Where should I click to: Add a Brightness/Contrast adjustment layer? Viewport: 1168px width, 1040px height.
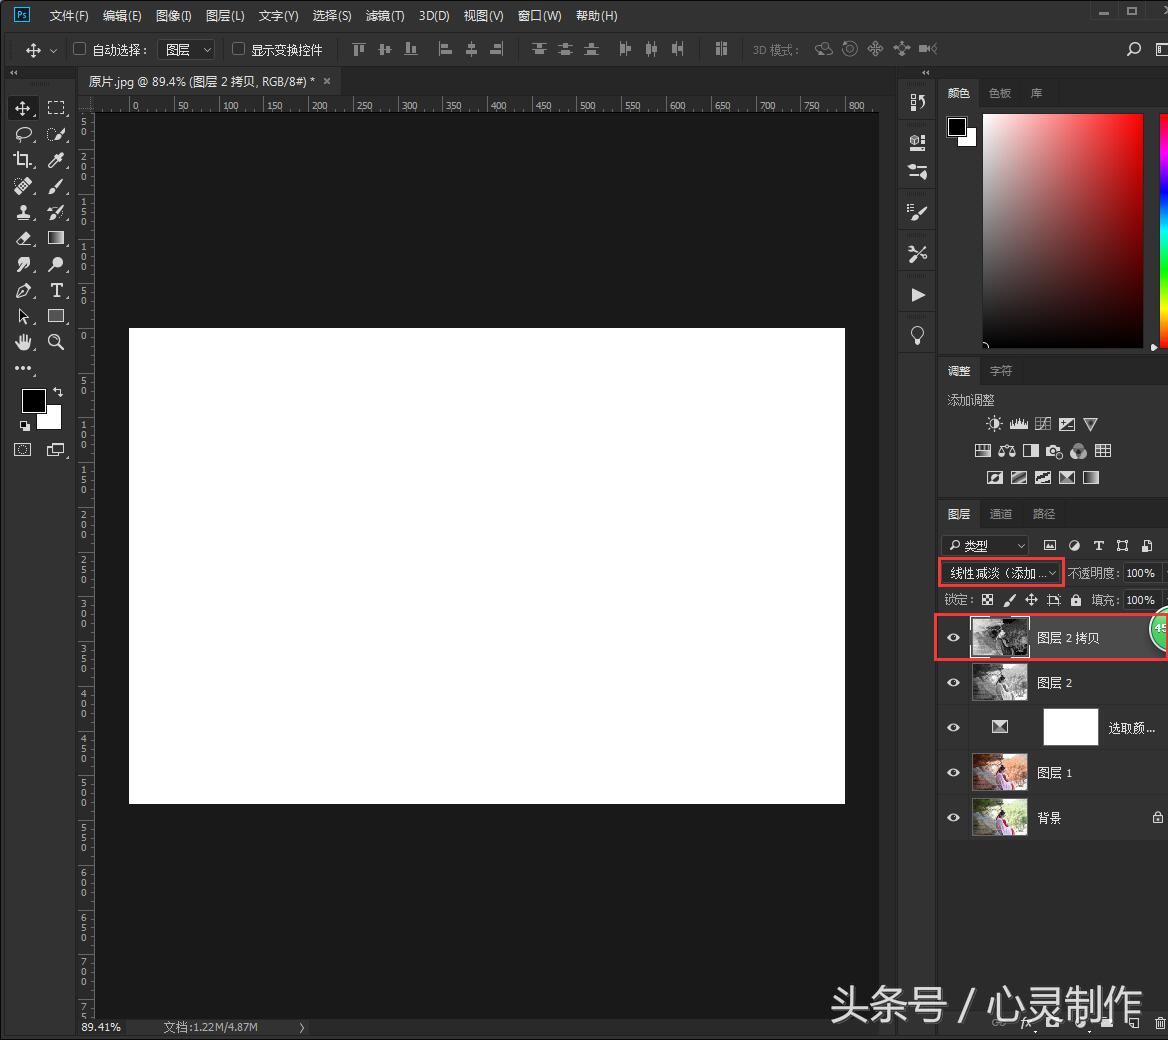[994, 423]
